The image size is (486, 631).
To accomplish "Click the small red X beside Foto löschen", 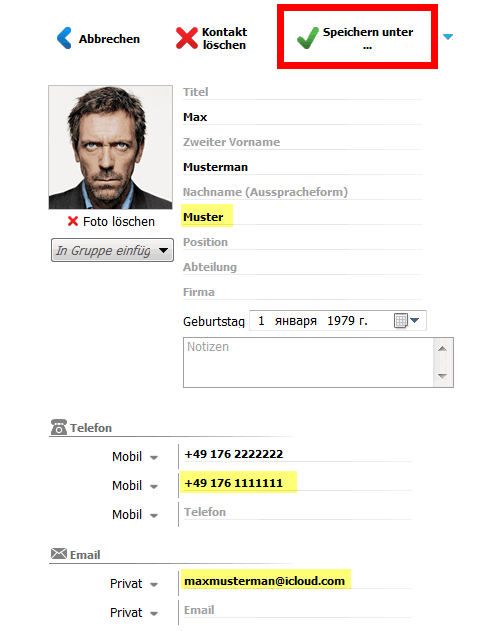I will point(73,221).
